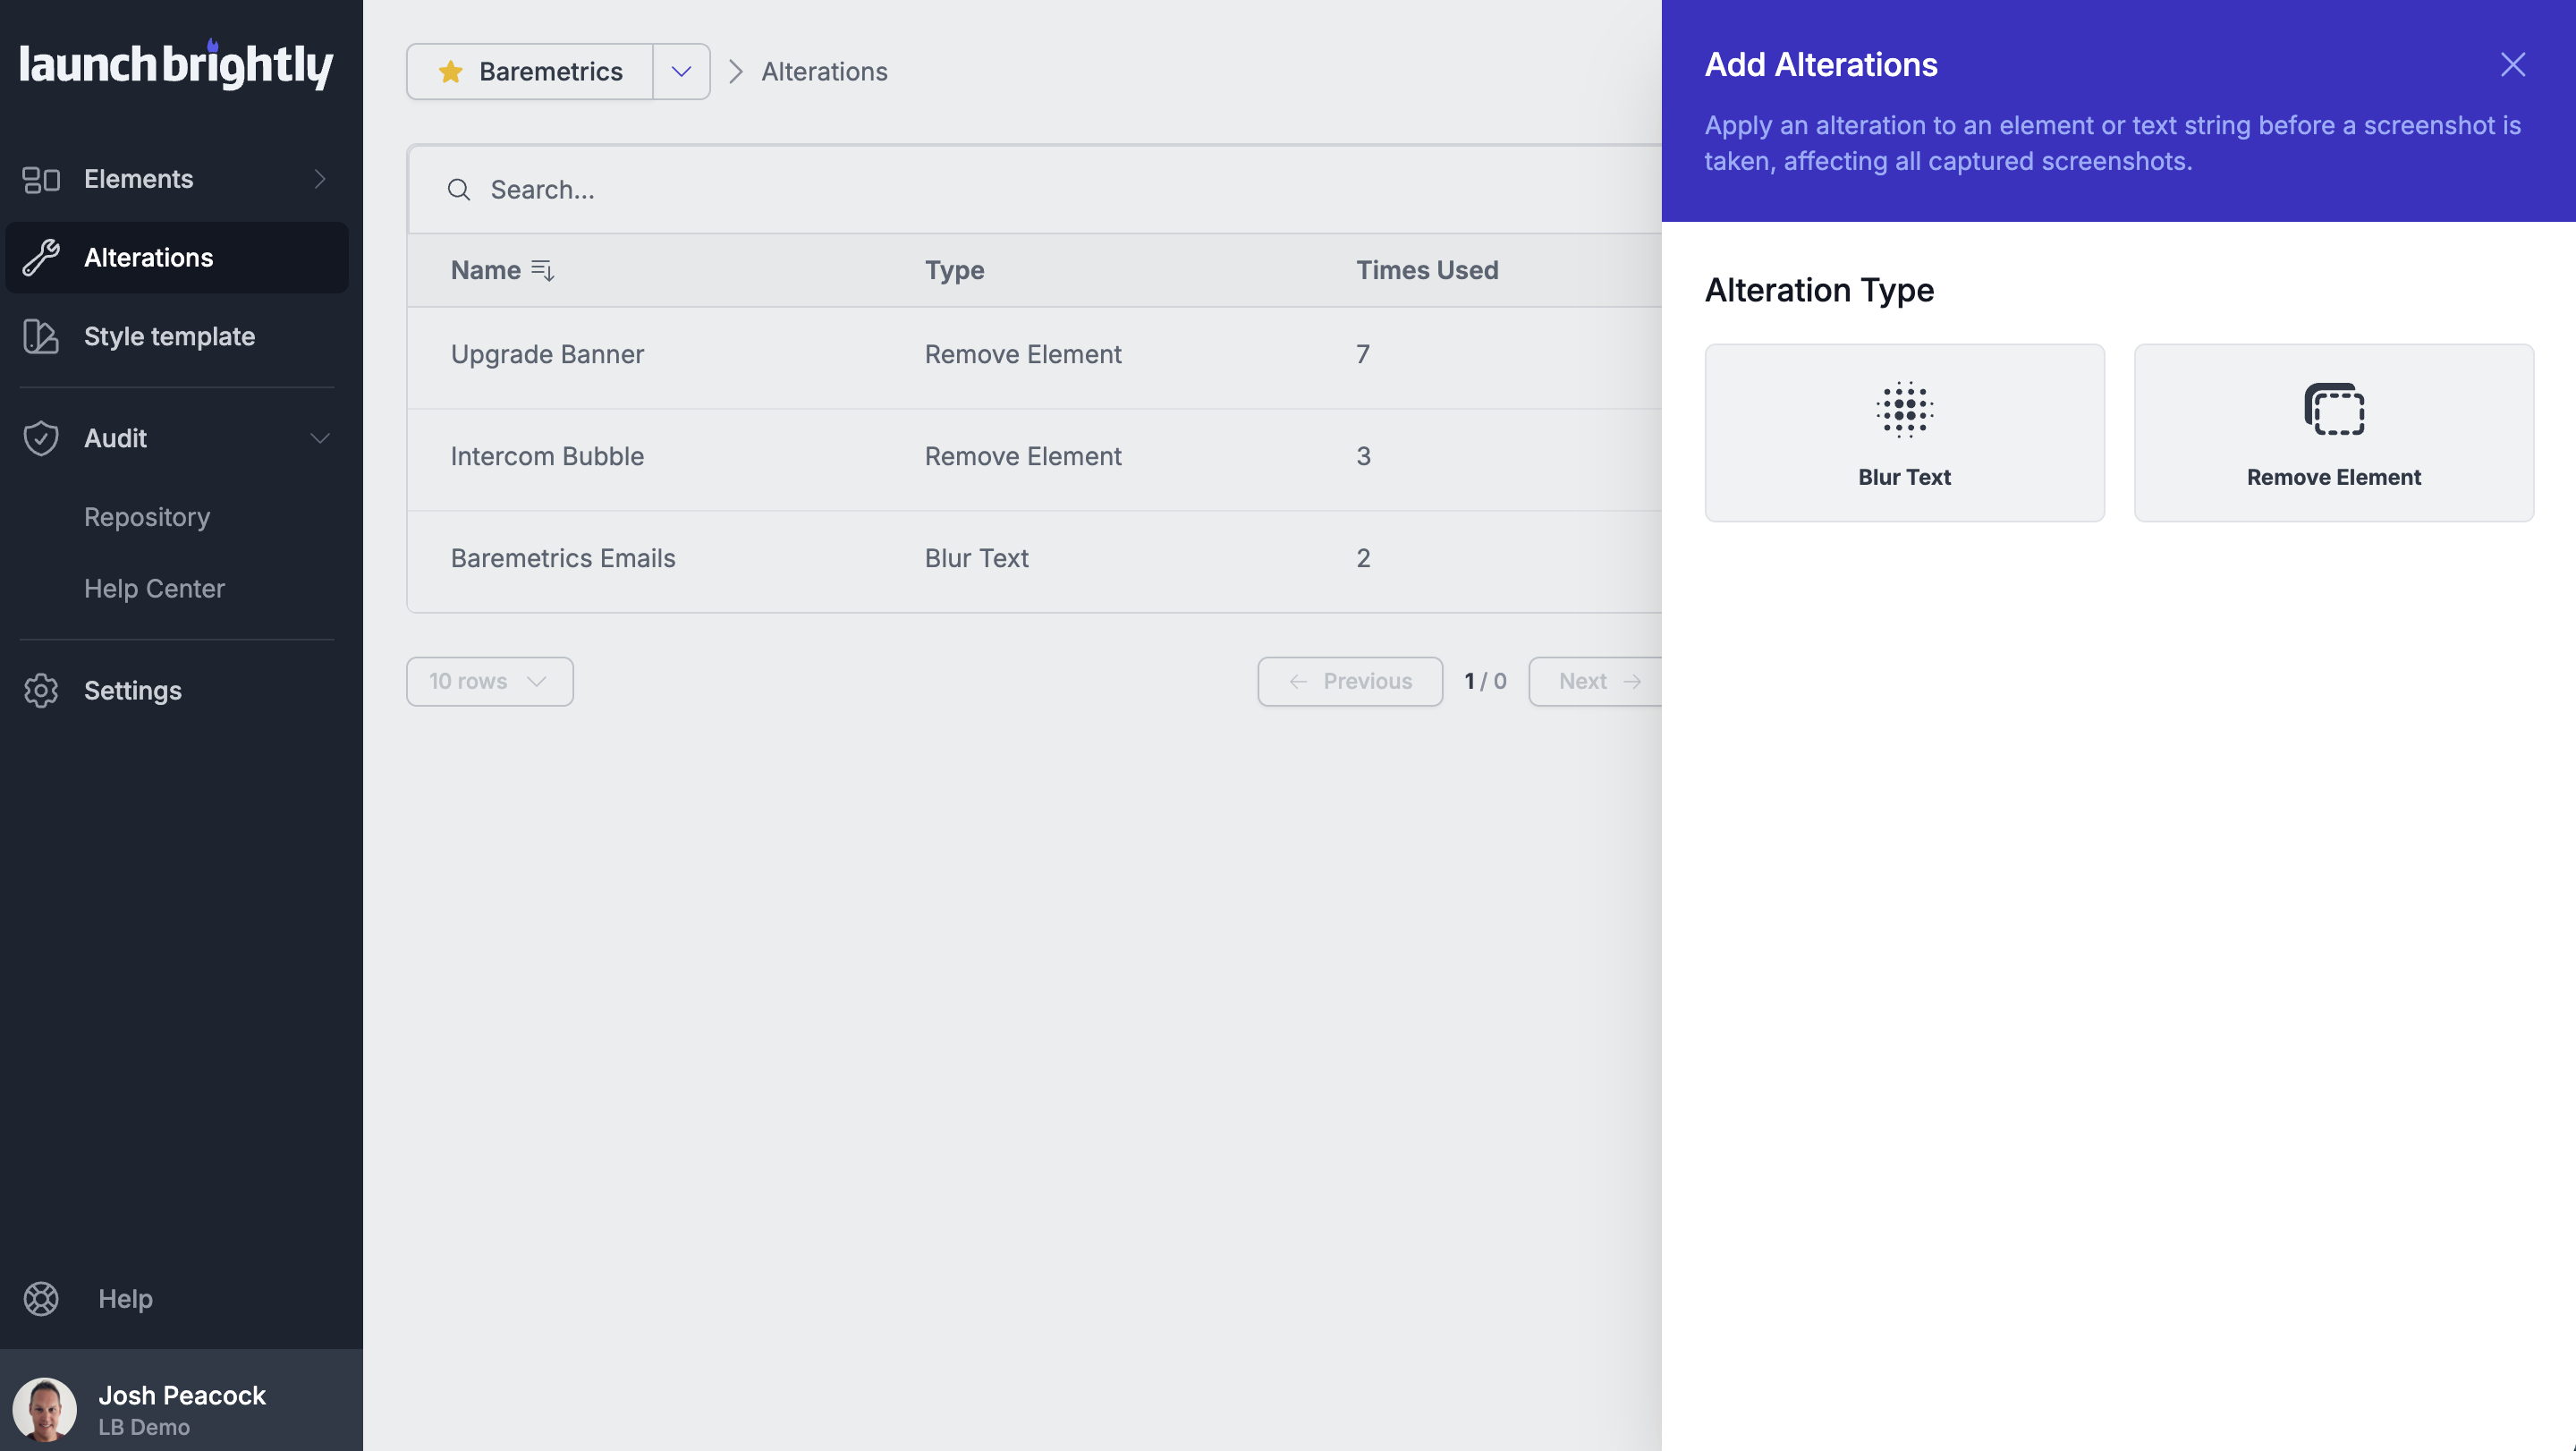Click the Add Alterations panel title
The width and height of the screenshot is (2576, 1451).
coord(1821,65)
